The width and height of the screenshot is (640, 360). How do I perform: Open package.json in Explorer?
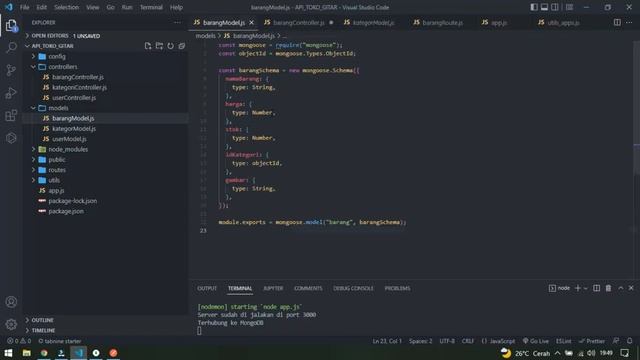(66, 211)
